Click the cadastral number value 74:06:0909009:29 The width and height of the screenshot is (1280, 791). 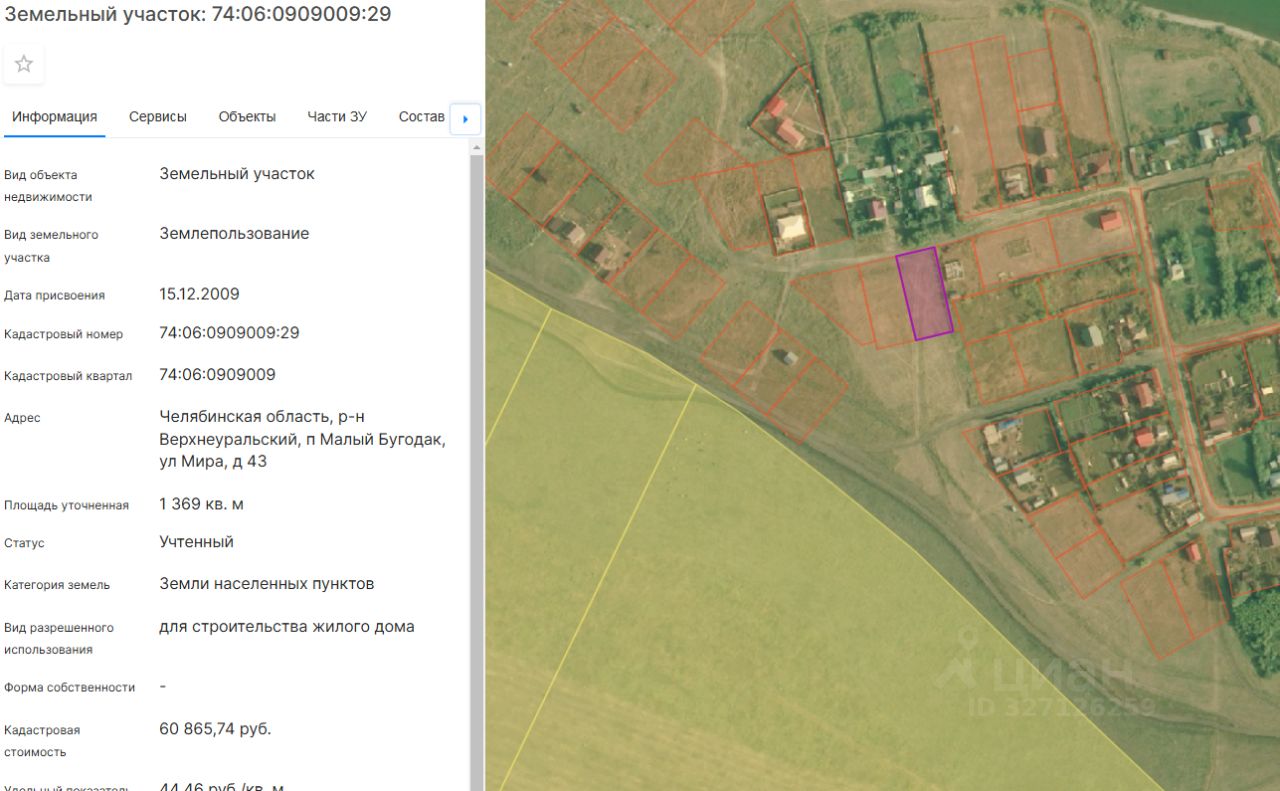click(x=229, y=333)
